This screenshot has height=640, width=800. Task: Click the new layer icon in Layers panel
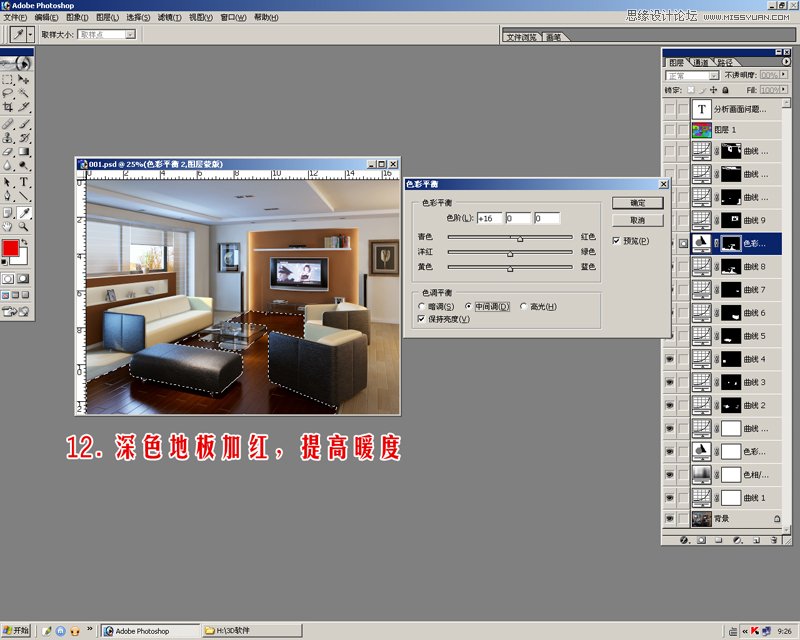coord(757,540)
